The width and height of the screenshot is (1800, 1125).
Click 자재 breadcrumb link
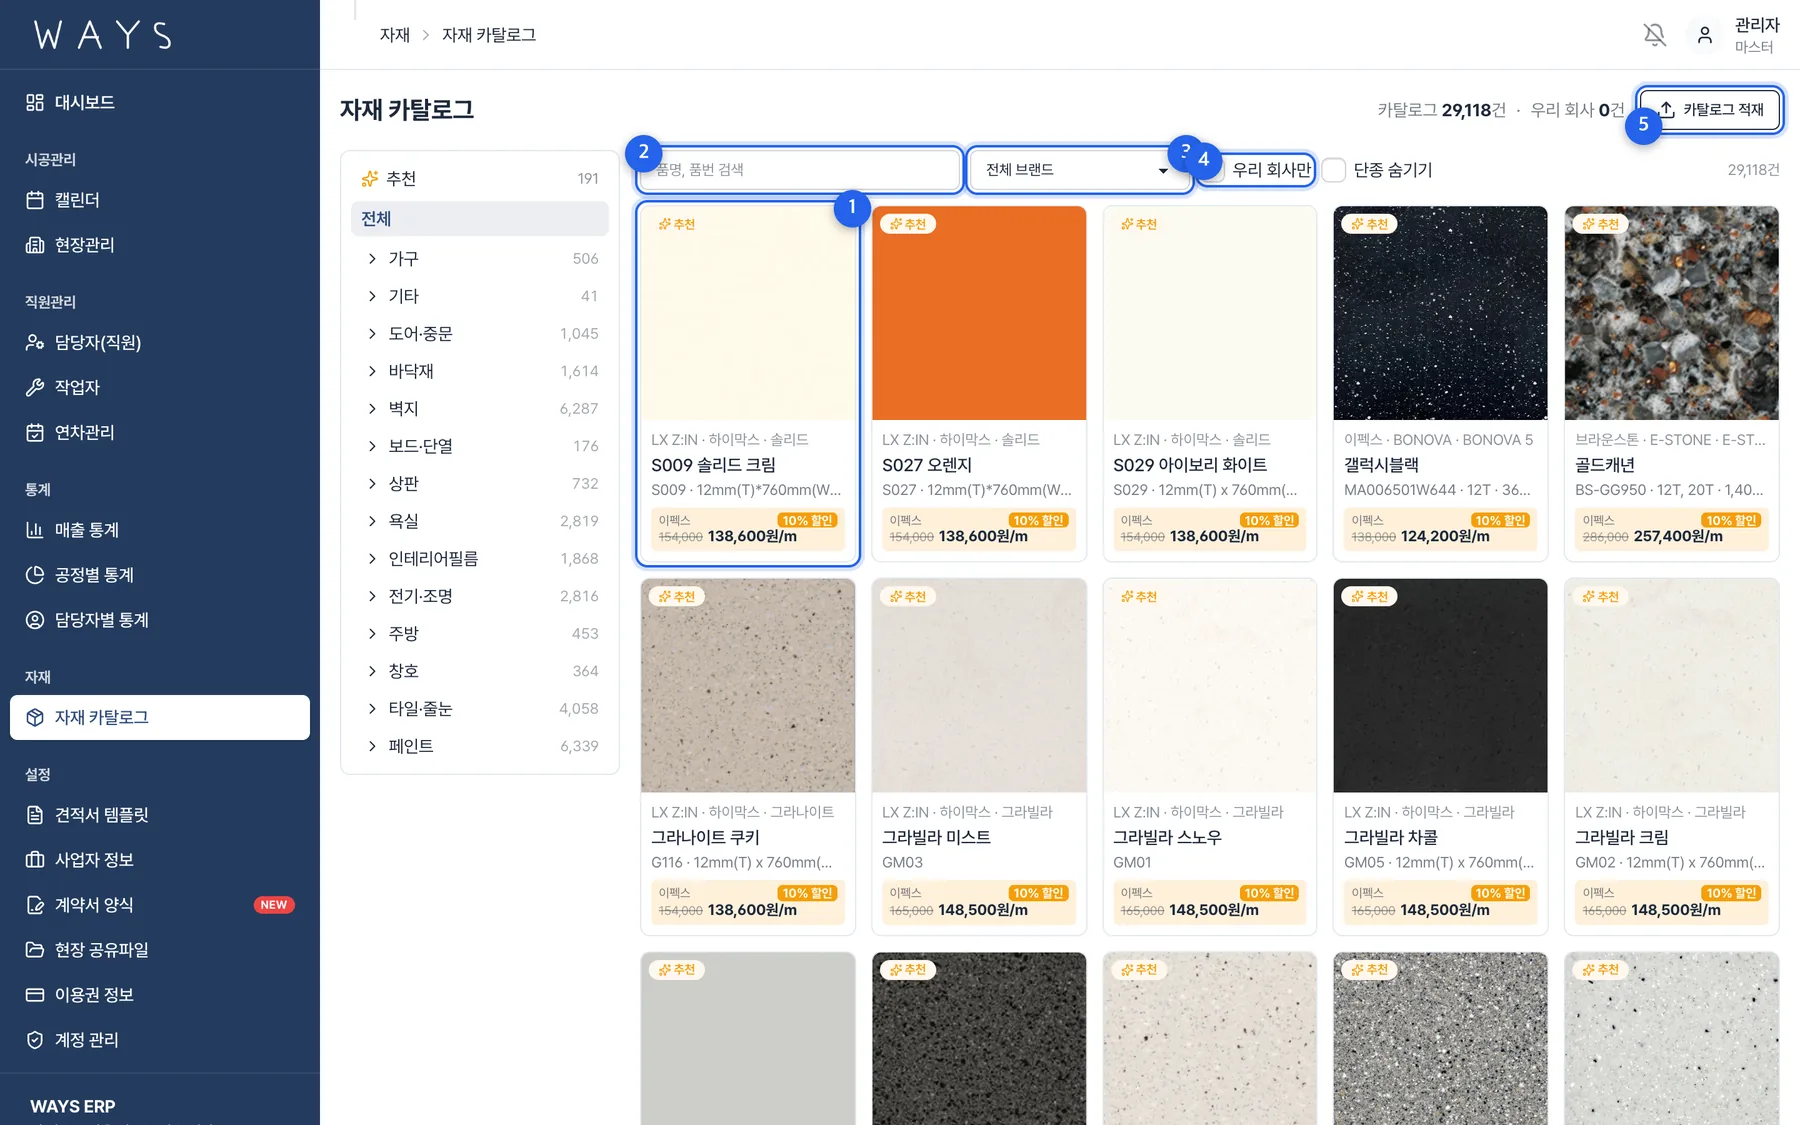(395, 35)
